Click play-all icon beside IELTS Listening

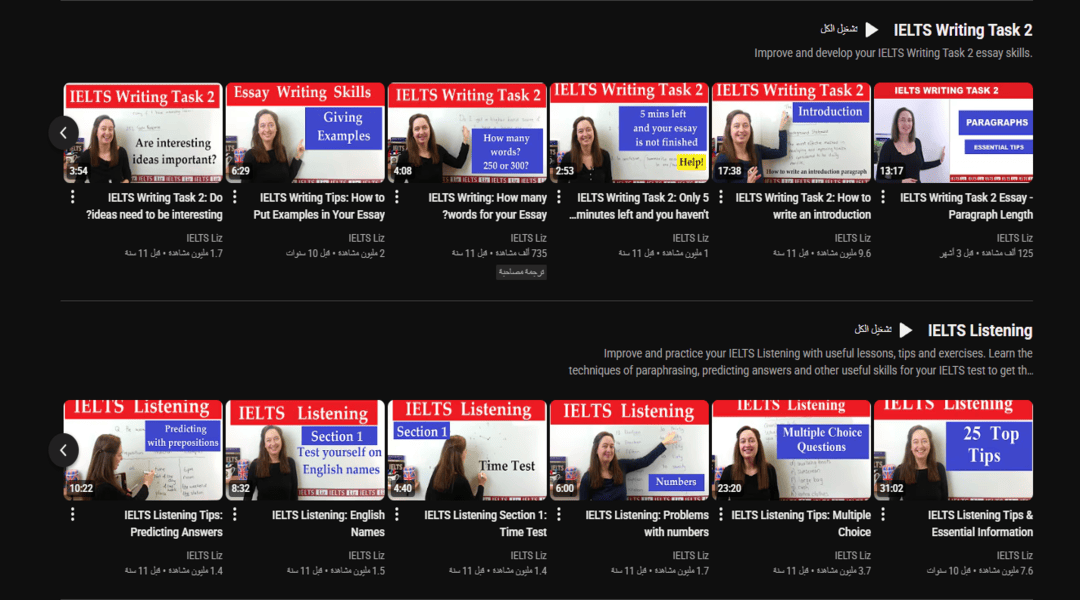(905, 330)
